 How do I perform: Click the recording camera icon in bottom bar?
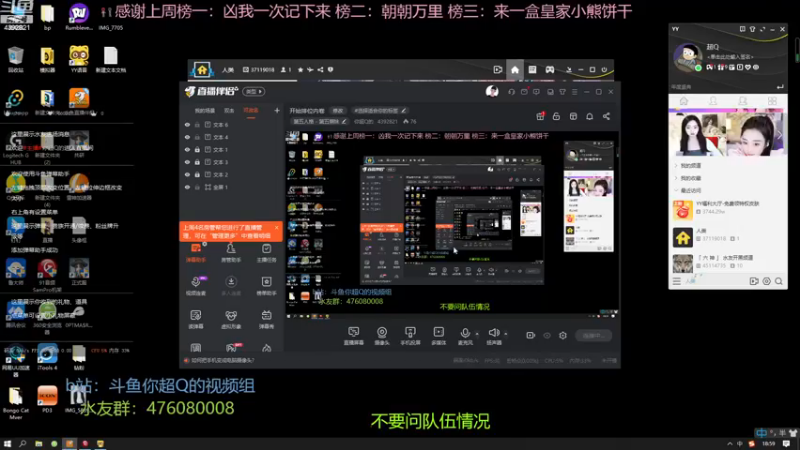click(531, 335)
